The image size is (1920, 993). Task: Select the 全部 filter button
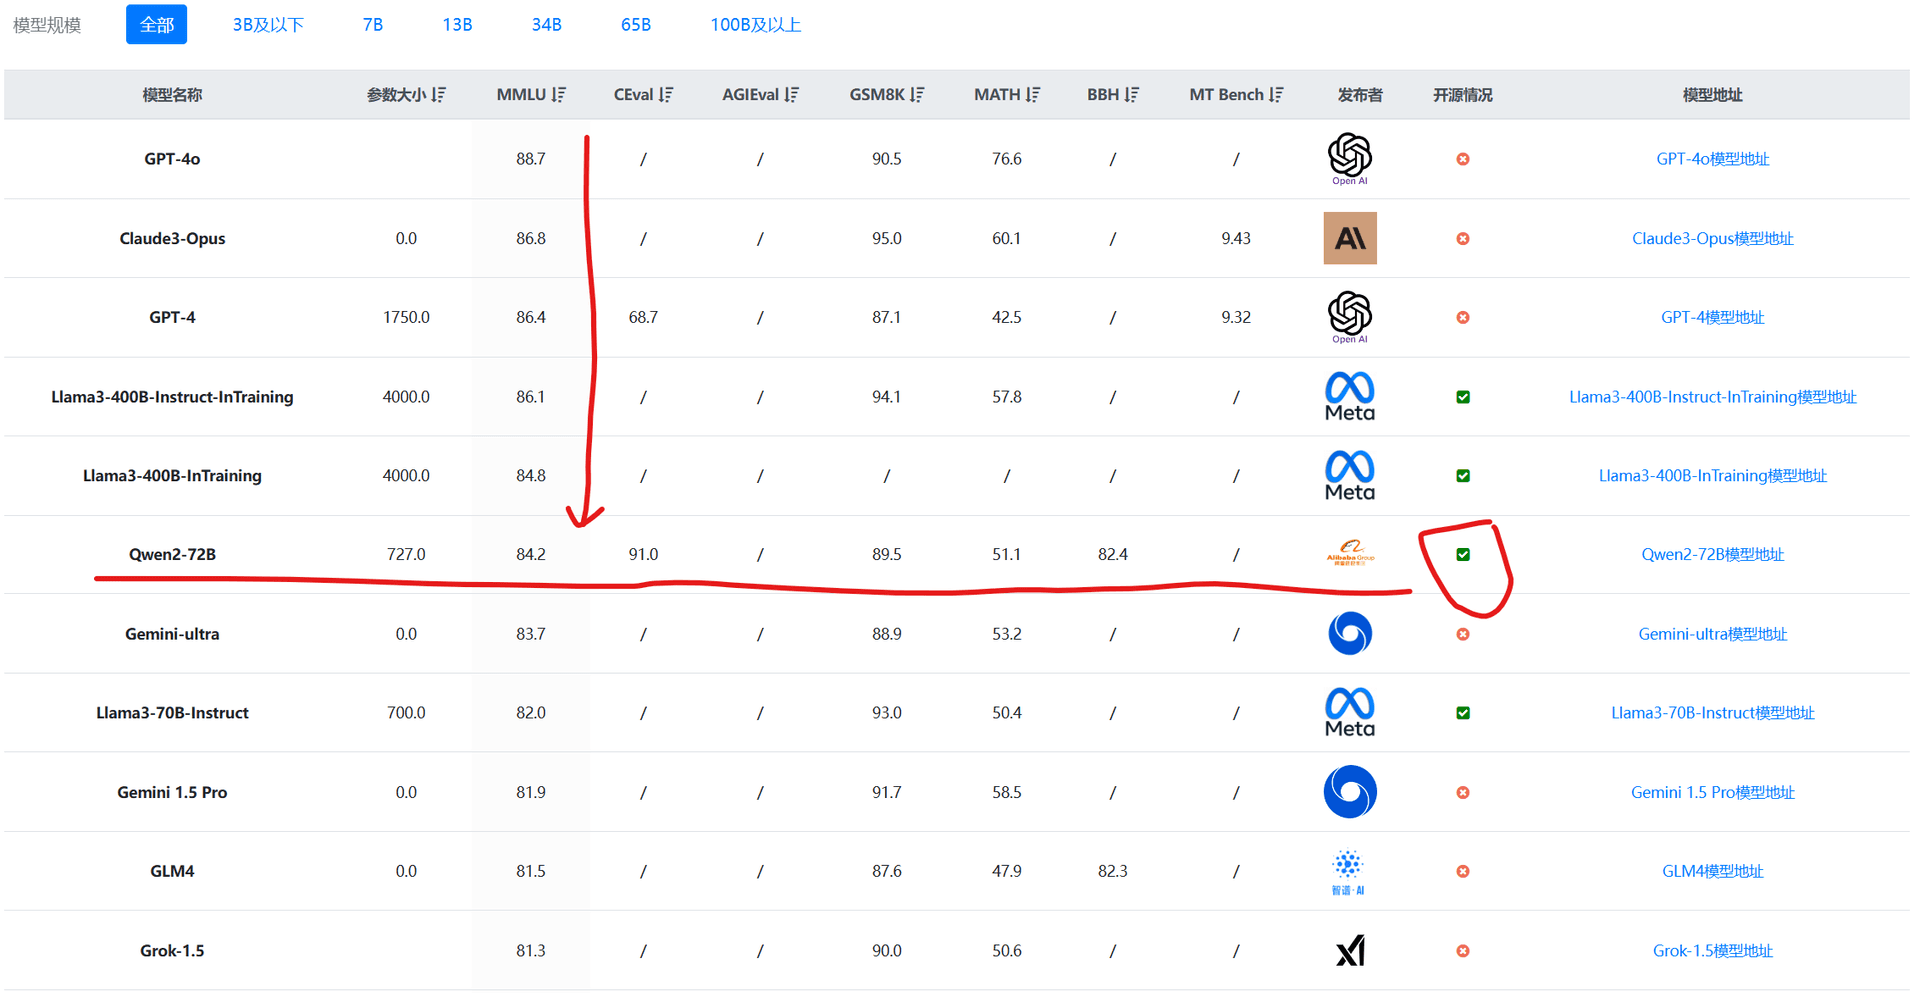tap(156, 25)
